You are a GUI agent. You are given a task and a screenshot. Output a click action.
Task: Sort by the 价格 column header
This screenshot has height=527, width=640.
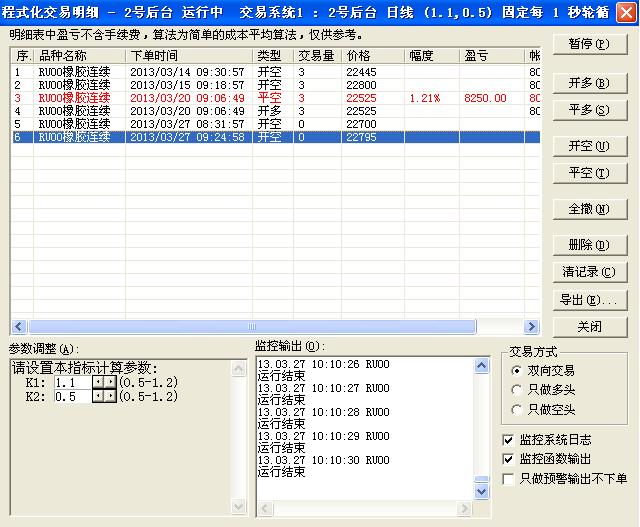(373, 56)
